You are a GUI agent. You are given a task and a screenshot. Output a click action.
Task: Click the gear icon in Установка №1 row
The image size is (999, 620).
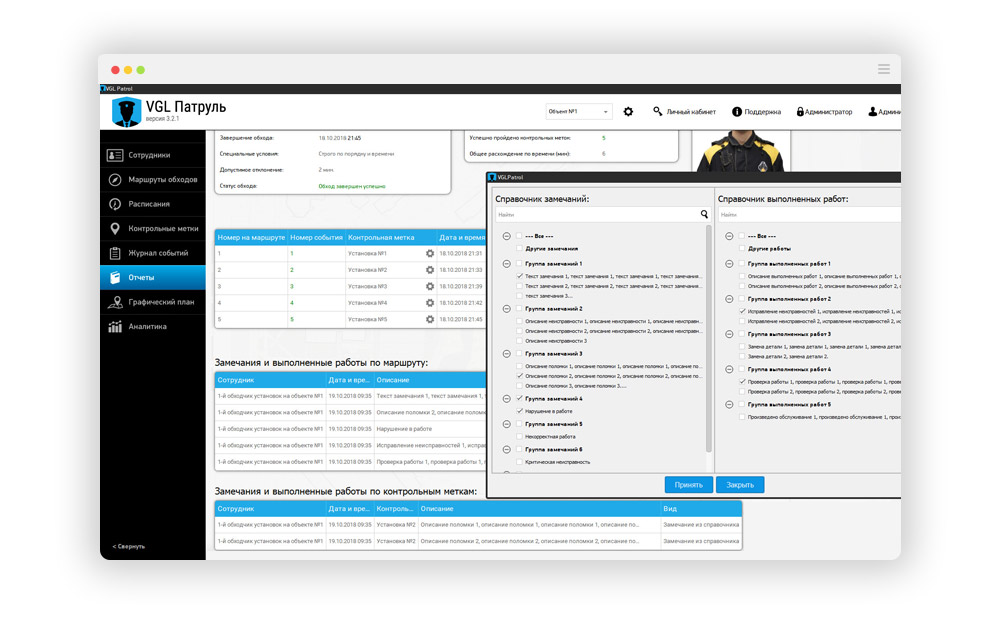(x=430, y=254)
